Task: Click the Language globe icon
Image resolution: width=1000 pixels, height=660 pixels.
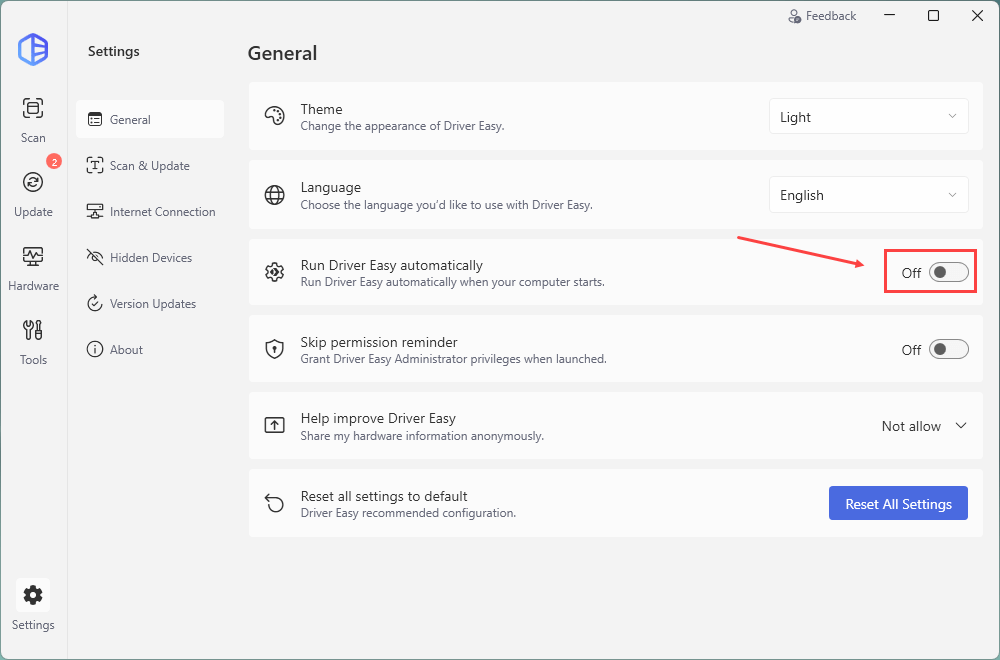Action: (x=274, y=195)
